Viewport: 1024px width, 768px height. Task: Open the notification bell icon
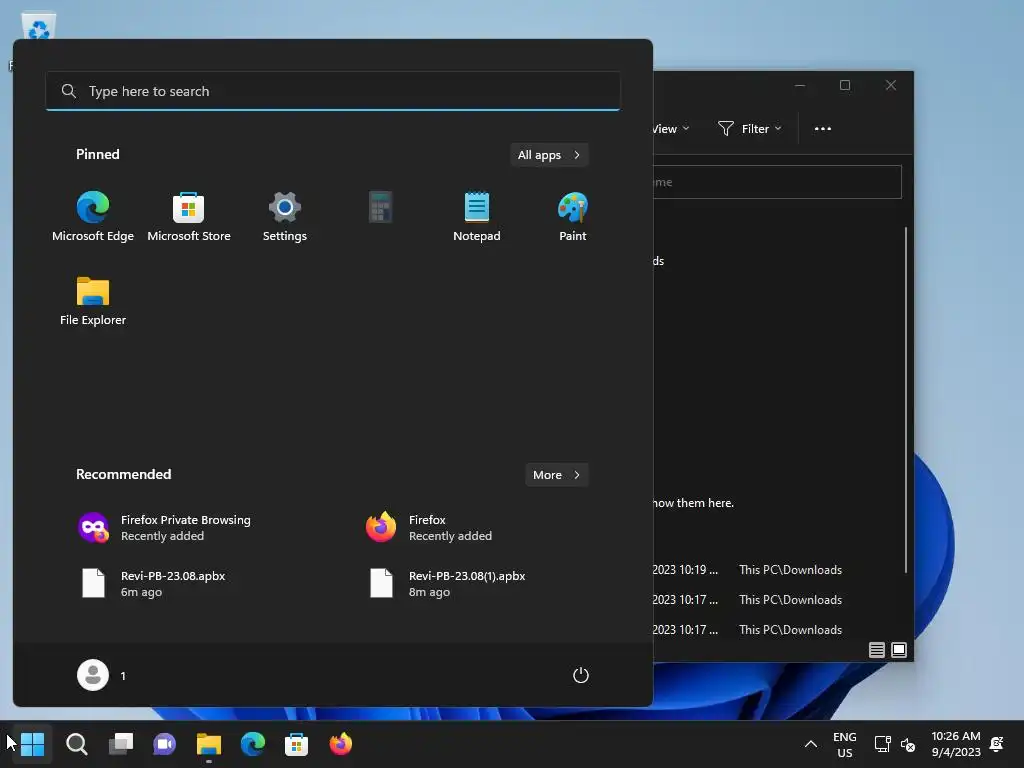[997, 744]
